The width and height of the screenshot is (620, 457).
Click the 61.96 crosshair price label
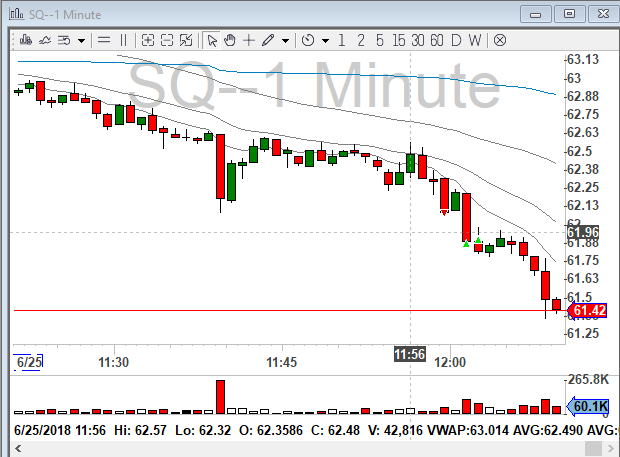pyautogui.click(x=583, y=232)
